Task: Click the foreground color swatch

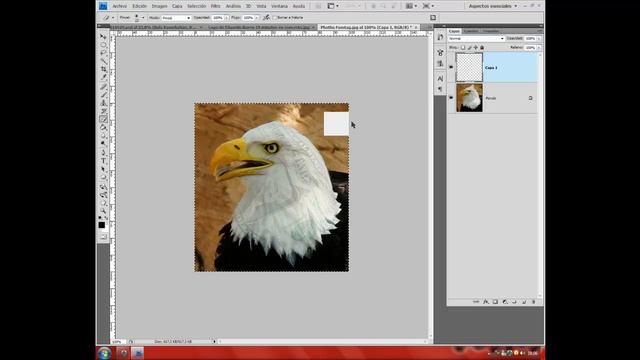Action: 102,225
